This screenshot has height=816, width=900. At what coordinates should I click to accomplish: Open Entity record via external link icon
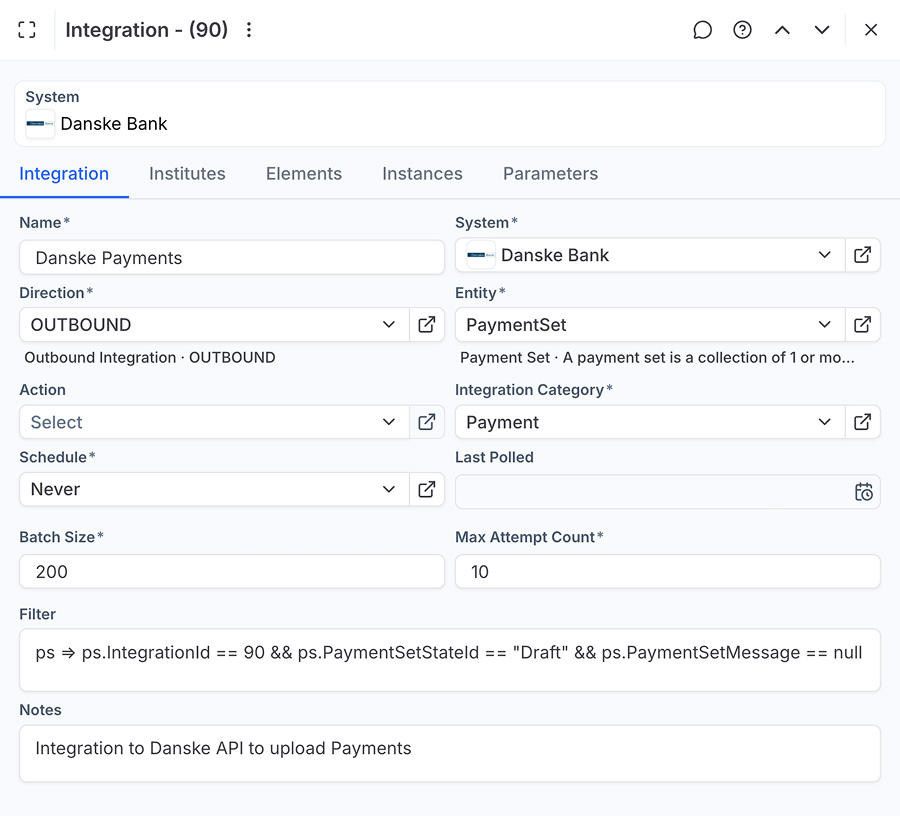coord(862,325)
